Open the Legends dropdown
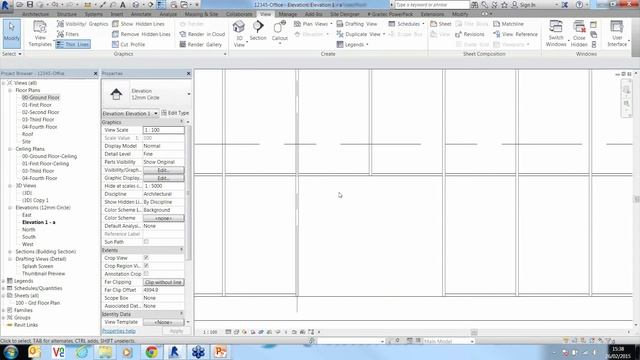Viewport: 640px width, 360px height. pos(352,44)
